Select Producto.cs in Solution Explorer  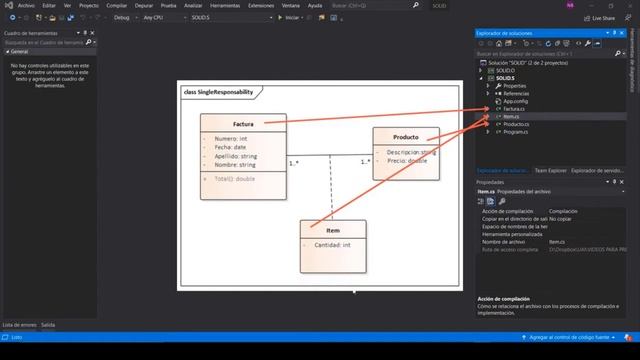(x=516, y=124)
